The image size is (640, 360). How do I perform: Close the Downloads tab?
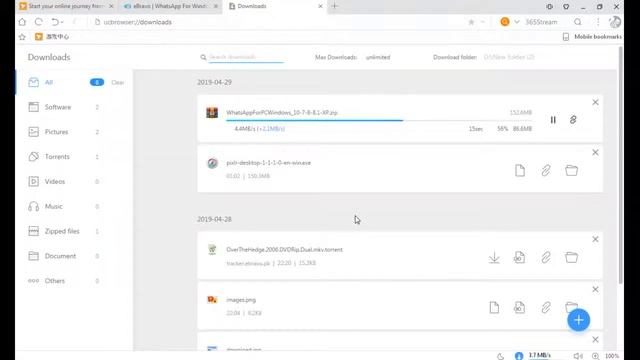click(x=320, y=6)
